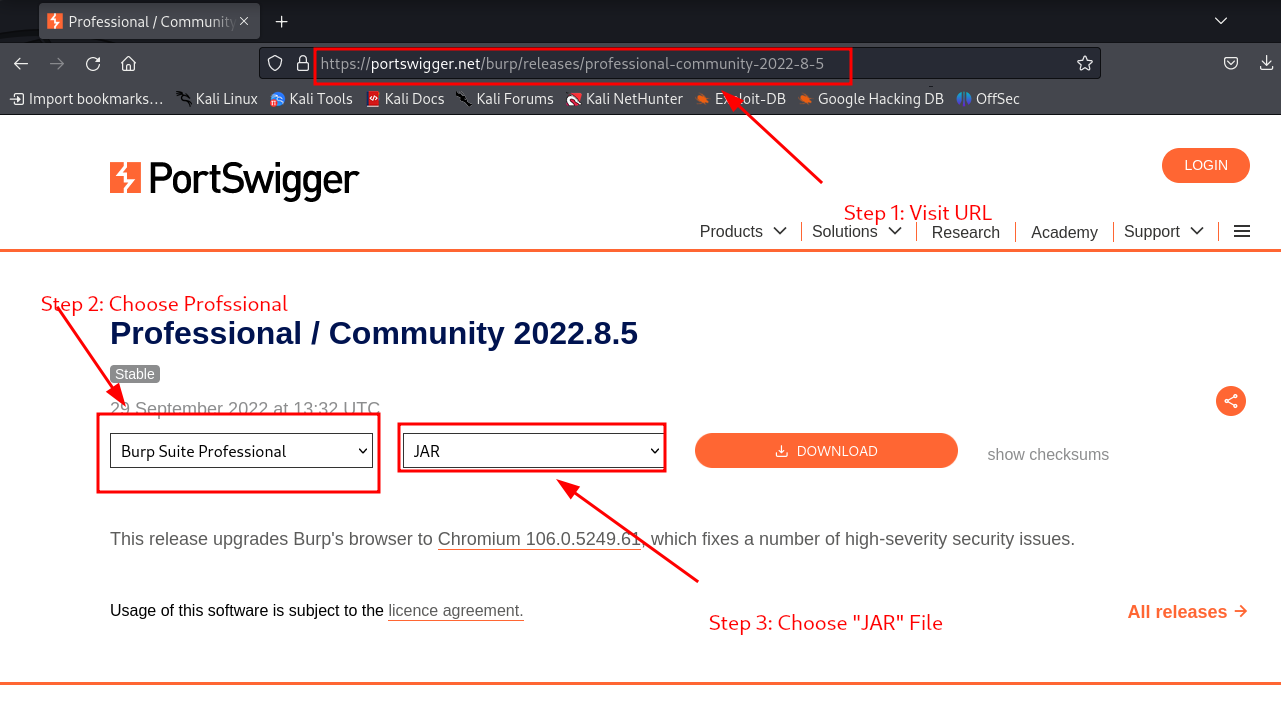Viewport: 1281px width, 719px height.
Task: Expand the Solutions menu
Action: coord(857,231)
